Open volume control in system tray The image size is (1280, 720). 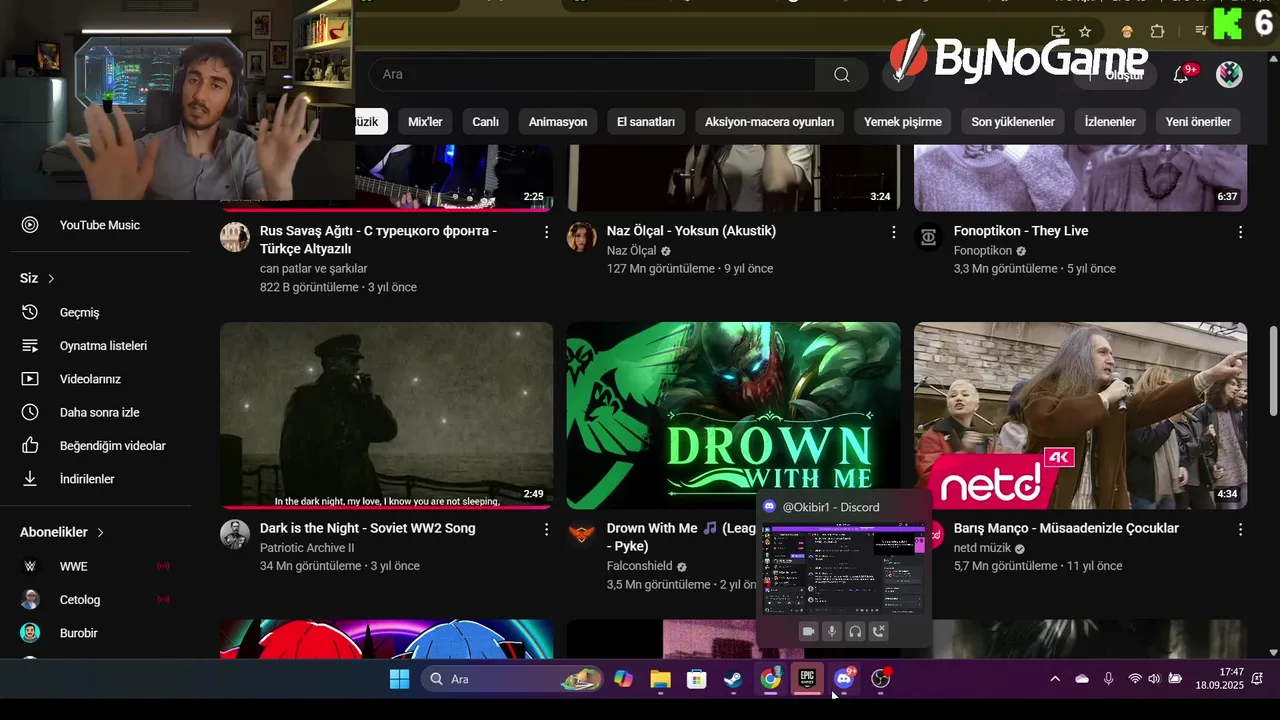[1154, 679]
